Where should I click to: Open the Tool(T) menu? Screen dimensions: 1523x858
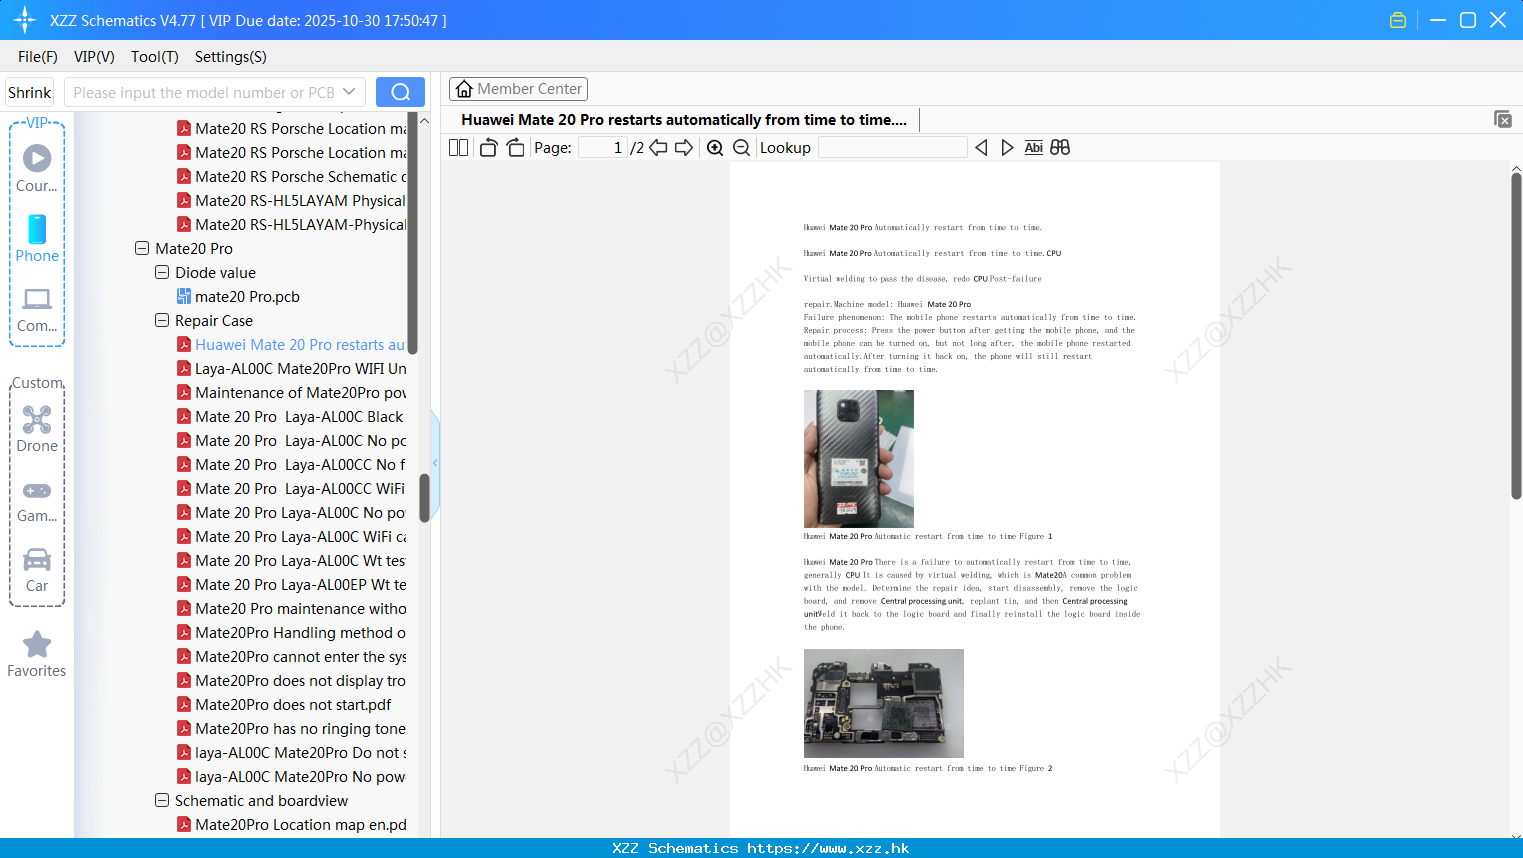pos(155,57)
